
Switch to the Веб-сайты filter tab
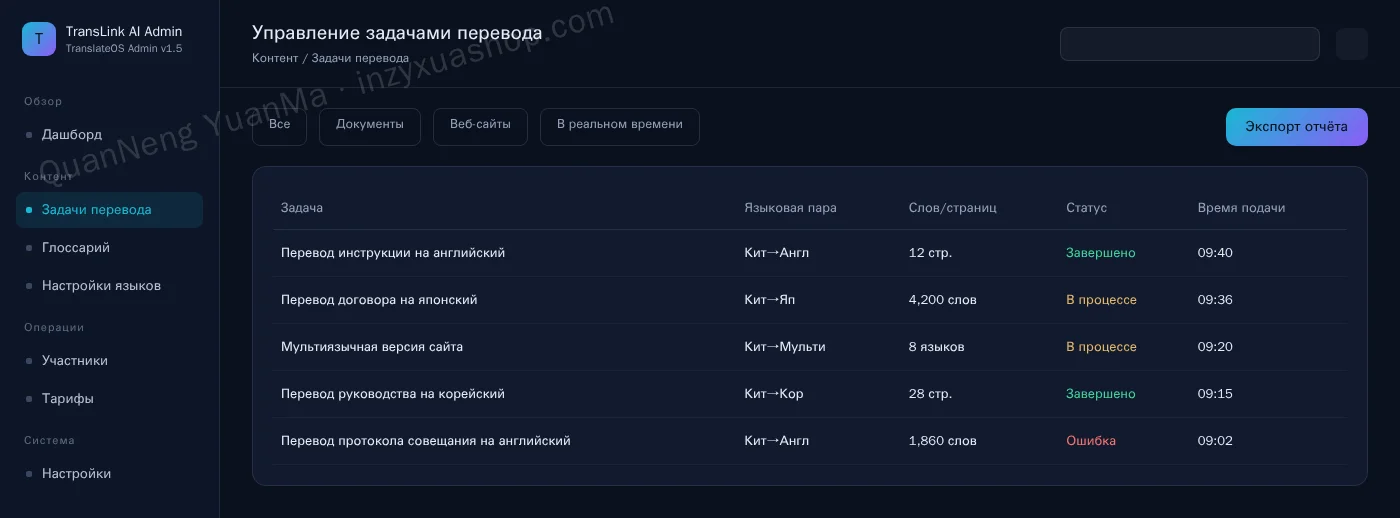pyautogui.click(x=480, y=127)
